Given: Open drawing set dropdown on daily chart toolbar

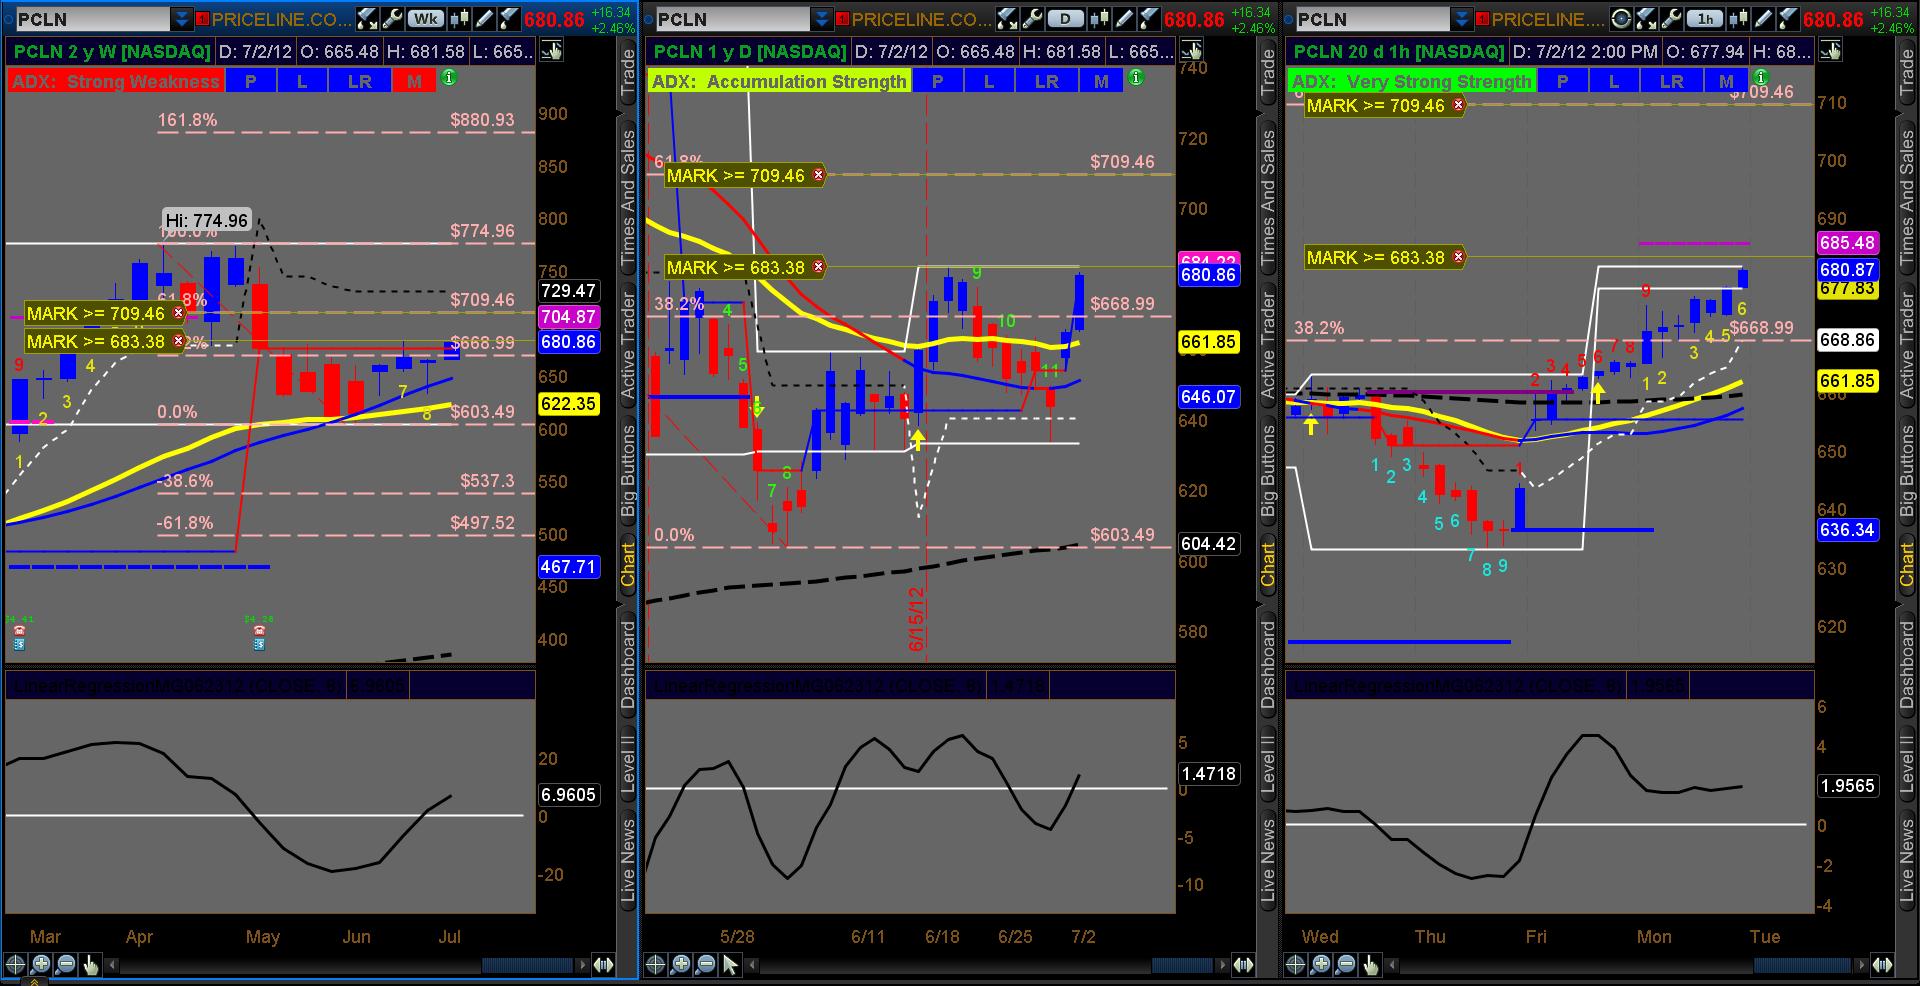Looking at the screenshot, I should (x=1148, y=18).
